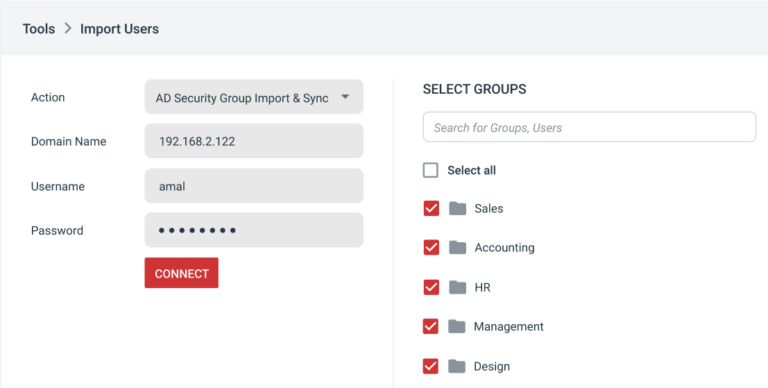Click the Management folder icon

pos(456,326)
